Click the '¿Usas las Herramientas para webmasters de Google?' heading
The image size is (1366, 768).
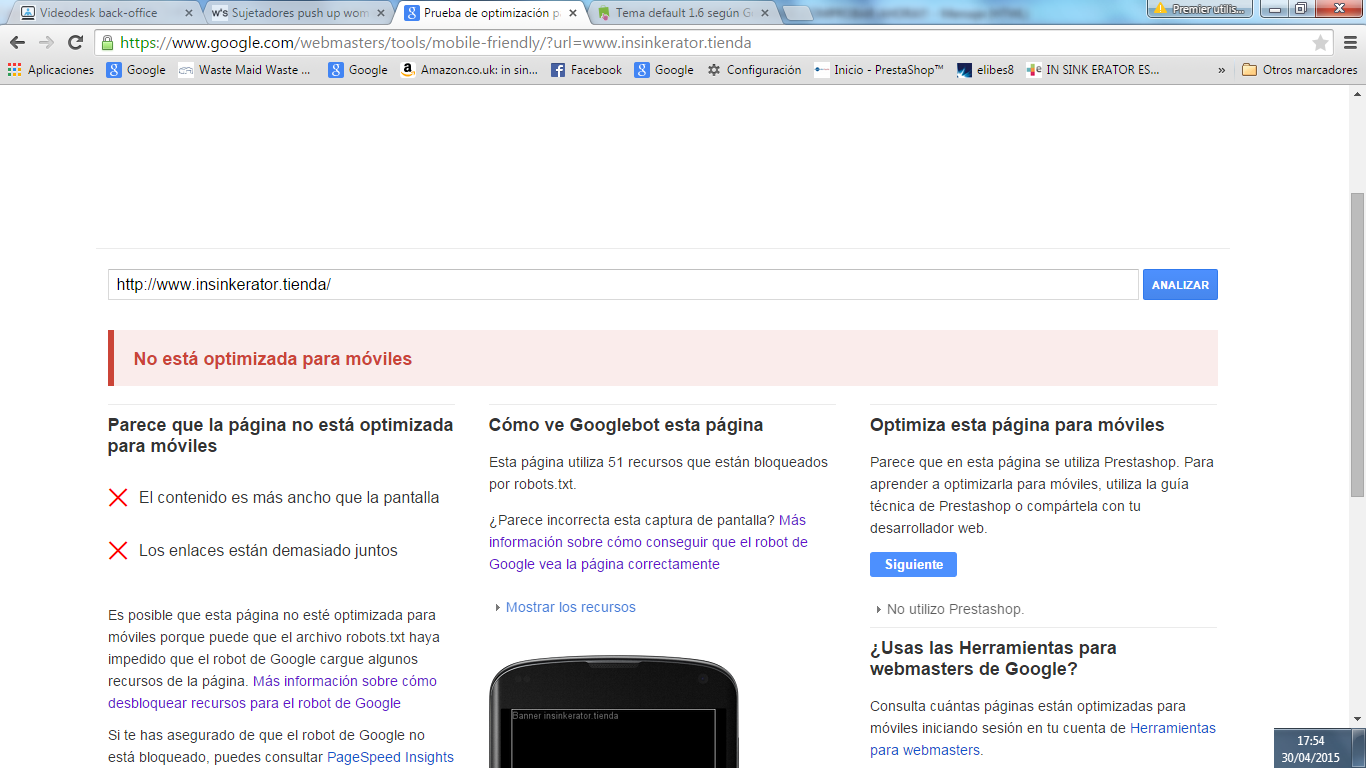(993, 659)
